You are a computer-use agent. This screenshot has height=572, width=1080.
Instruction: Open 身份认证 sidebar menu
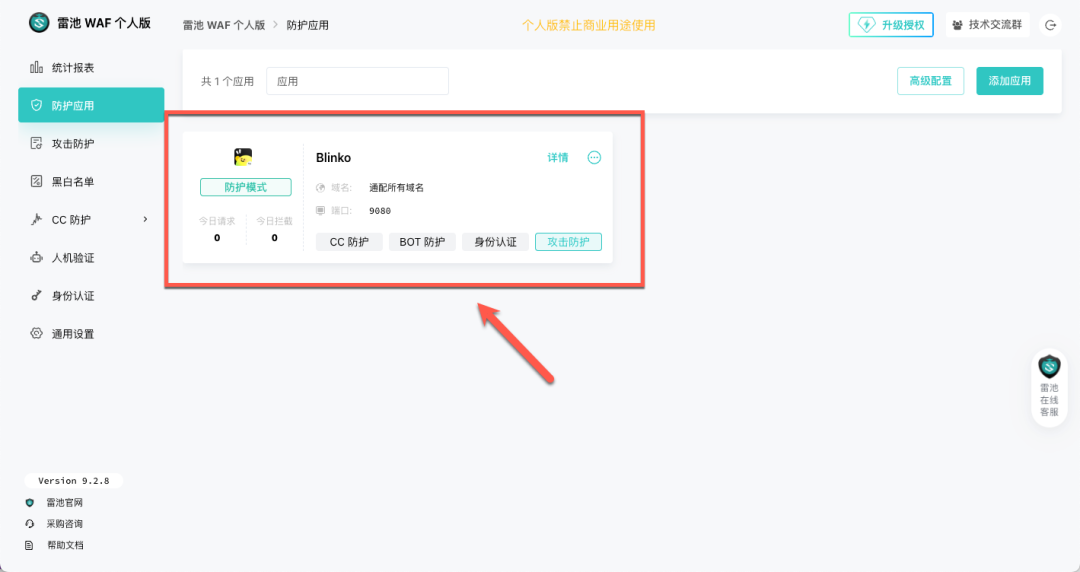pyautogui.click(x=91, y=295)
